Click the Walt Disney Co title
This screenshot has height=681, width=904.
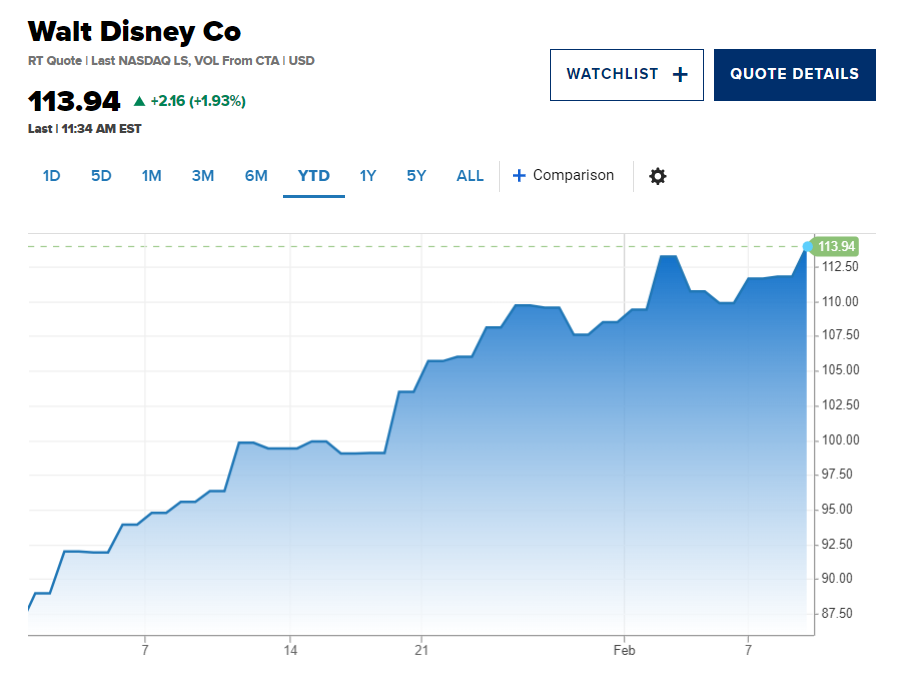pyautogui.click(x=134, y=32)
